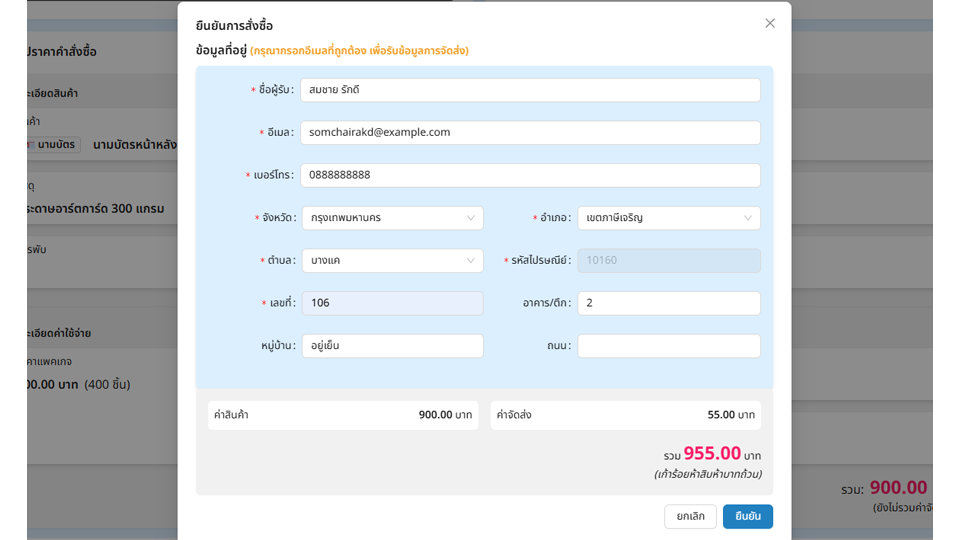
Task: Click the อีเมล email input field
Action: 530,132
